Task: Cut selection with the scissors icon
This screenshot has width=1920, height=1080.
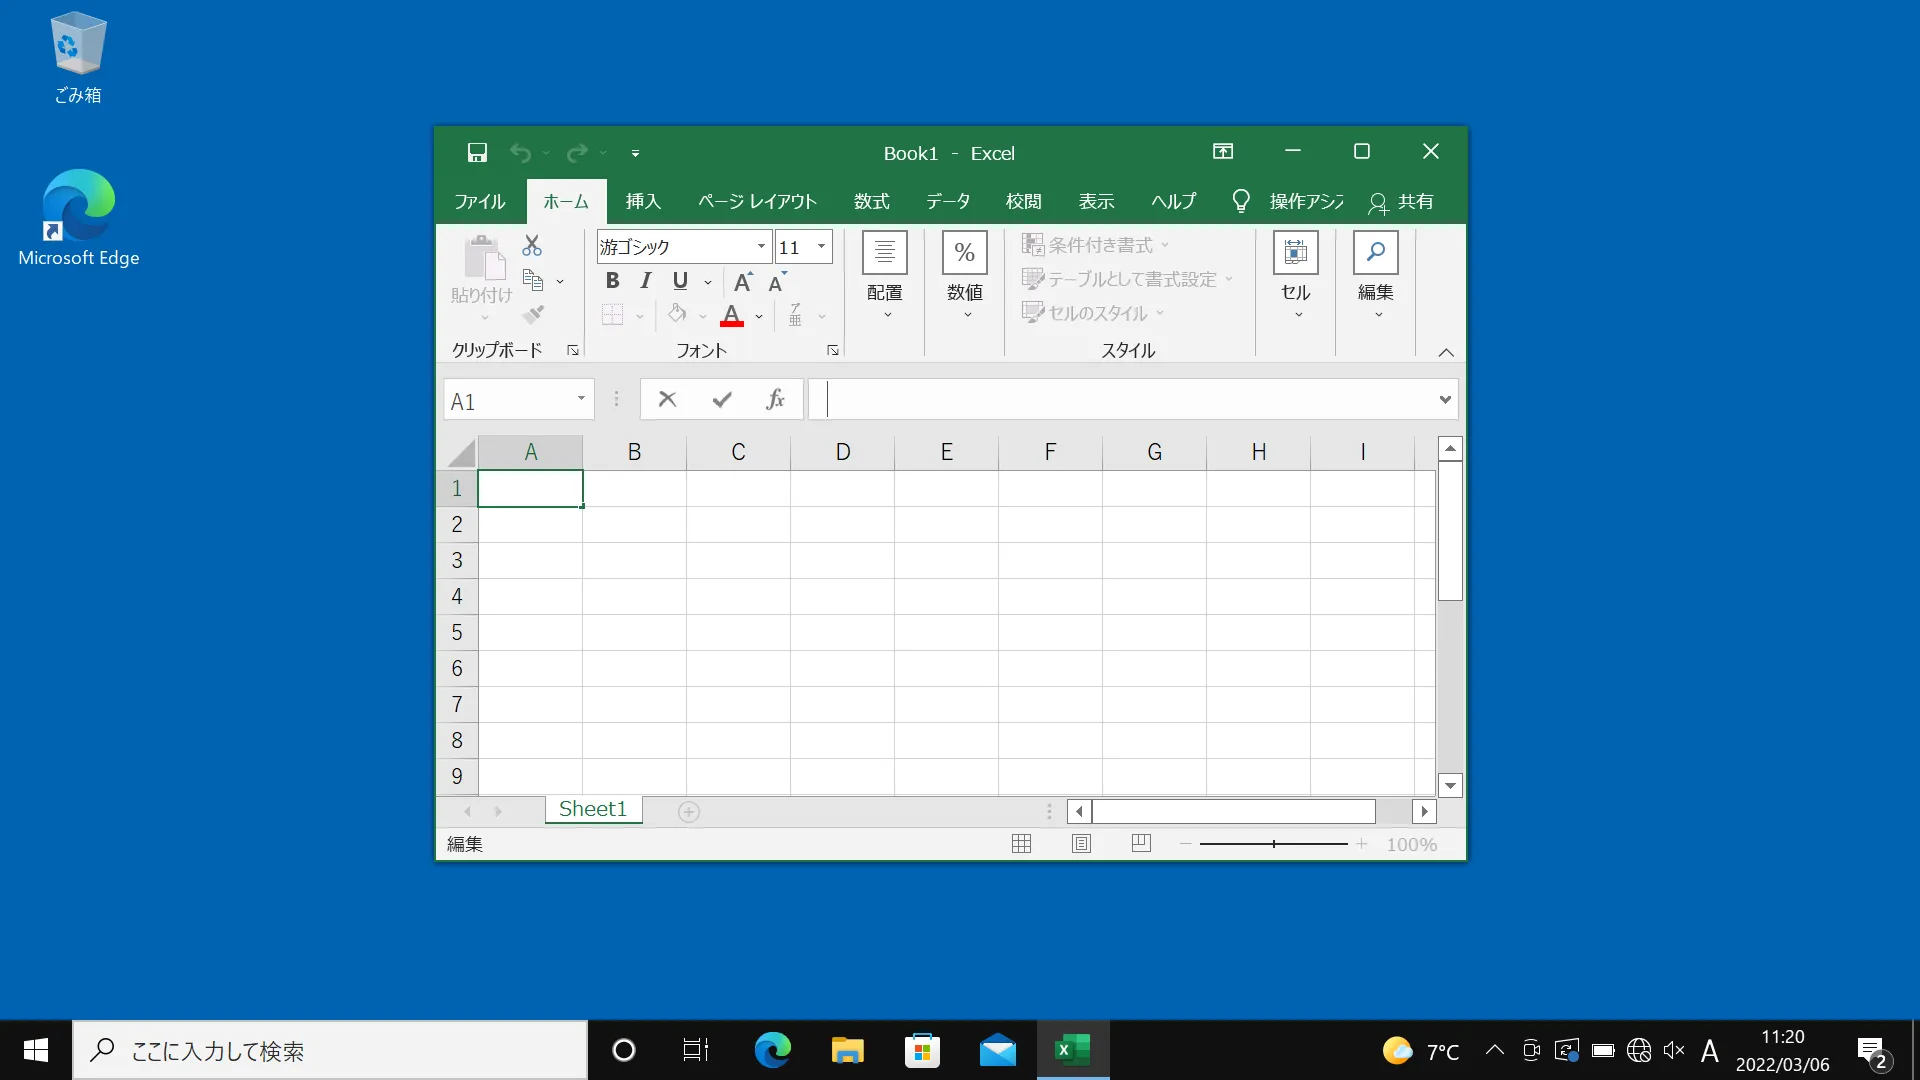Action: 532,246
